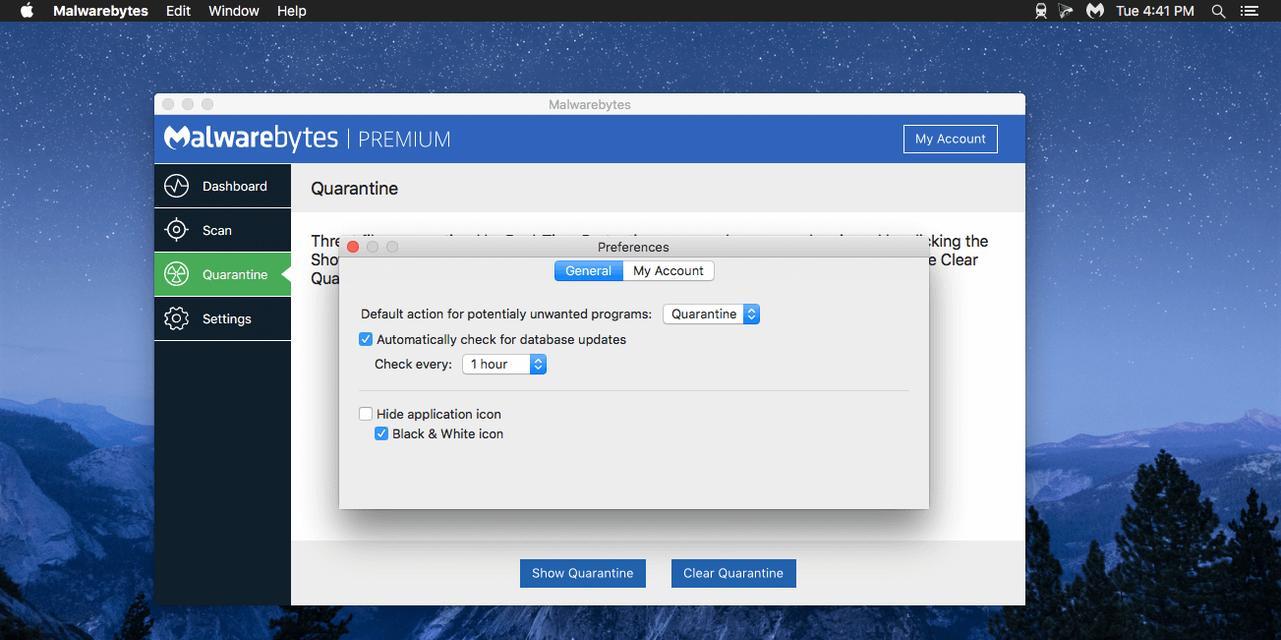This screenshot has width=1281, height=640.
Task: Select Dashboard in the sidebar
Action: (x=222, y=186)
